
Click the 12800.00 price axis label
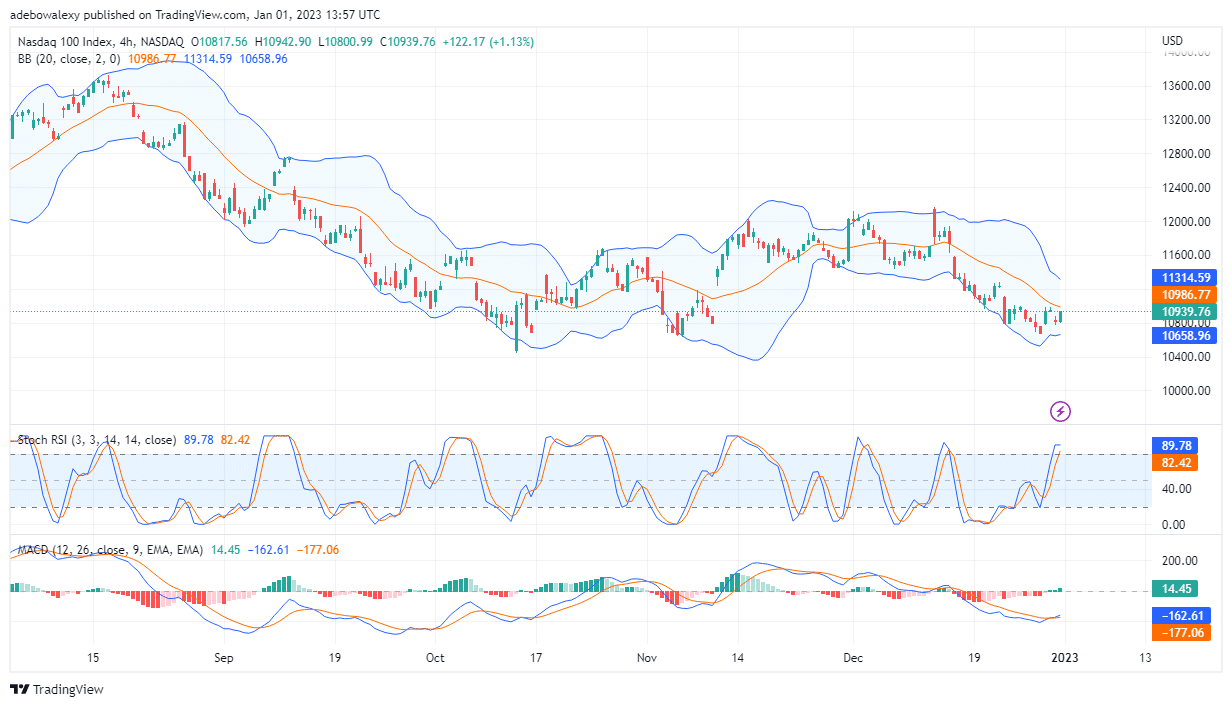tap(1186, 154)
